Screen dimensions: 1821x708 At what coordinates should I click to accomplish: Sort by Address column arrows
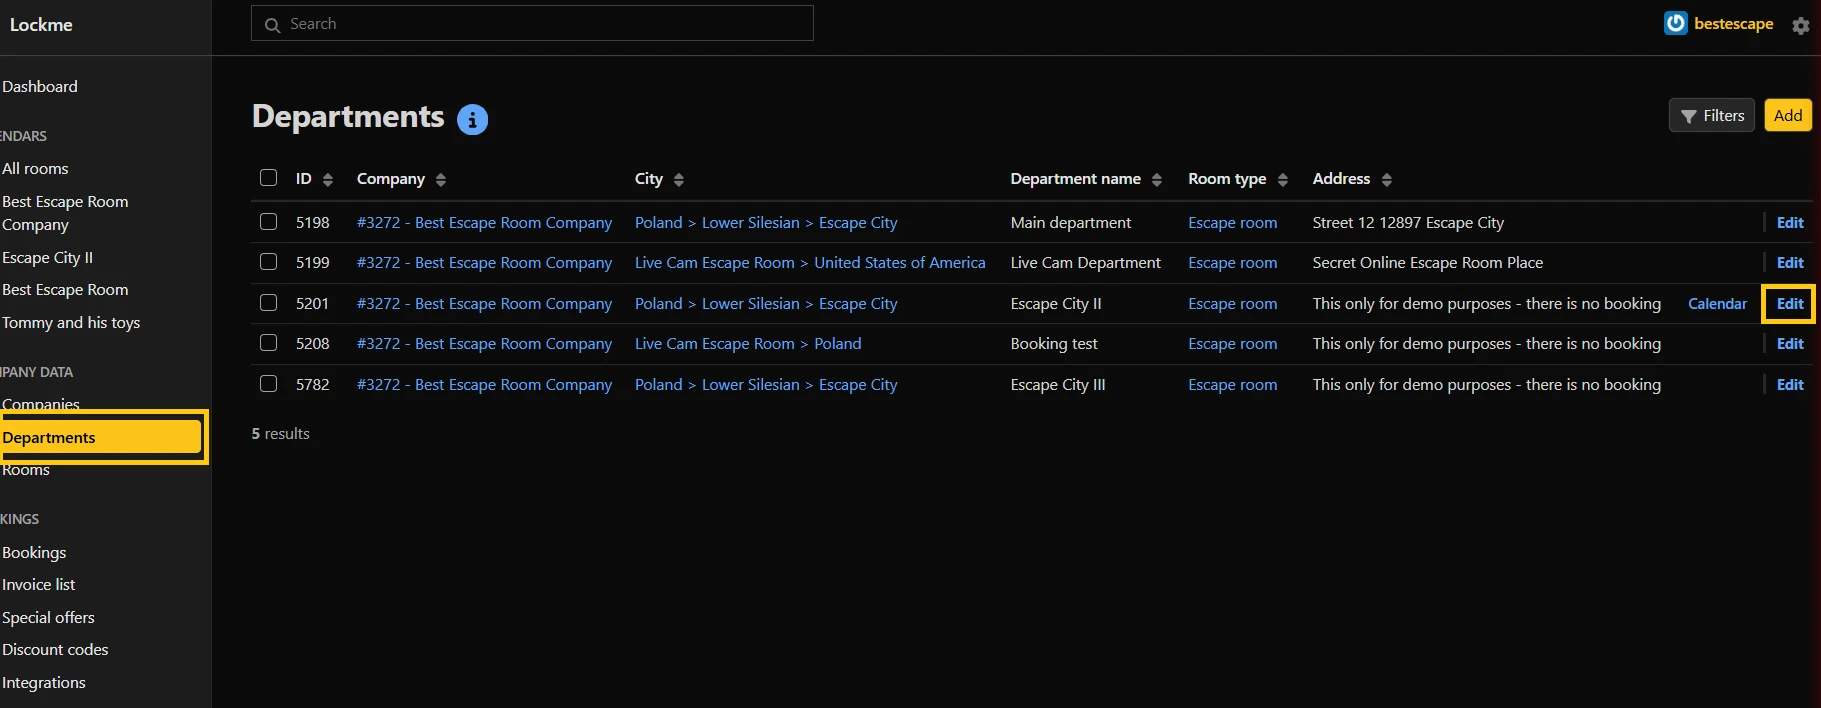pyautogui.click(x=1386, y=180)
